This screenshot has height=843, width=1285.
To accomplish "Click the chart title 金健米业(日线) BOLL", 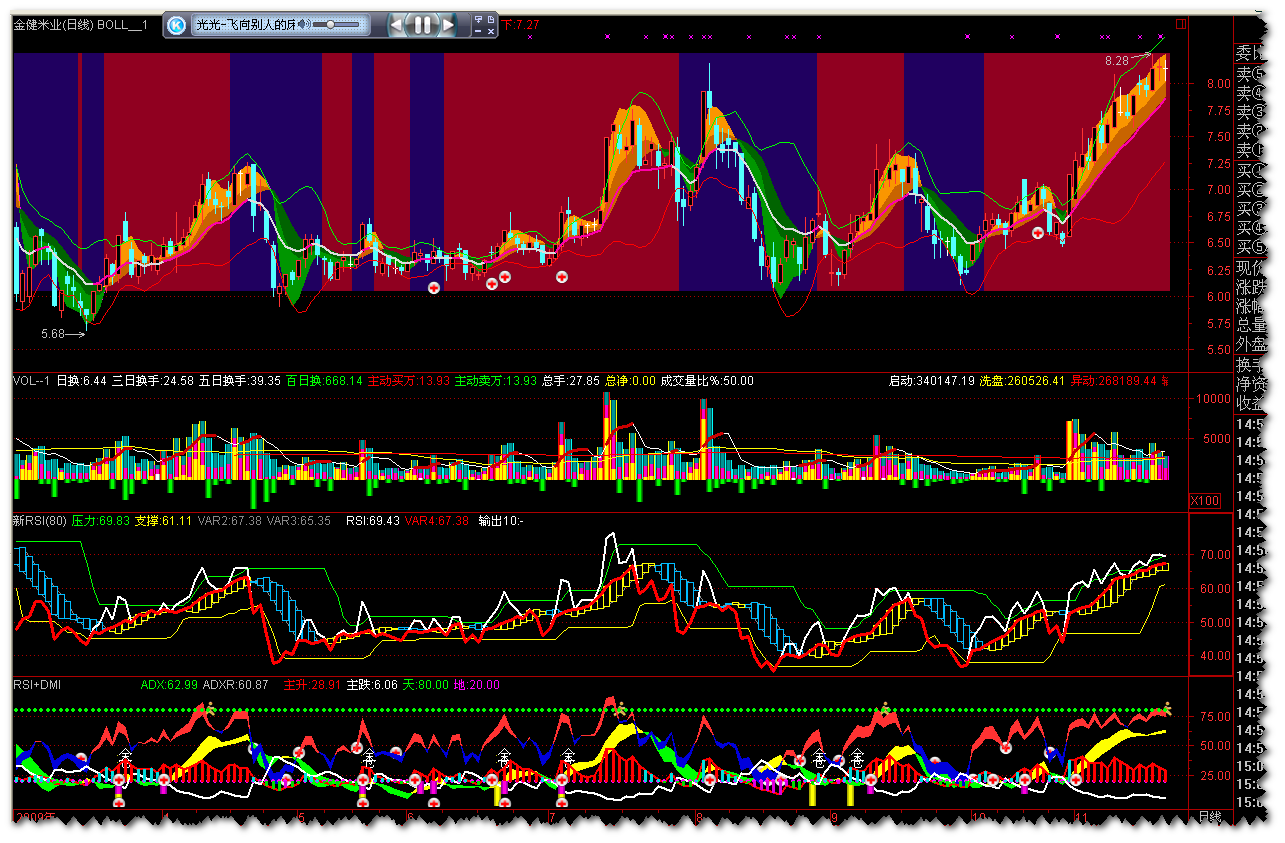I will 72,25.
